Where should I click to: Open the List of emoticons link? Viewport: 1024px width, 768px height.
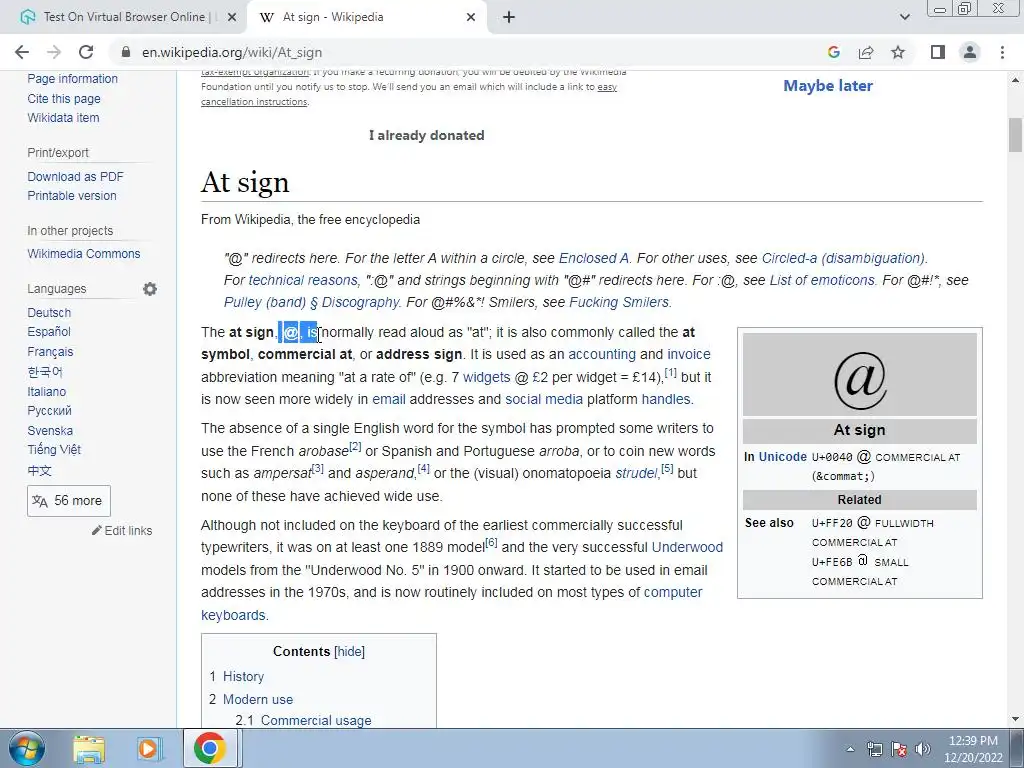coord(822,280)
